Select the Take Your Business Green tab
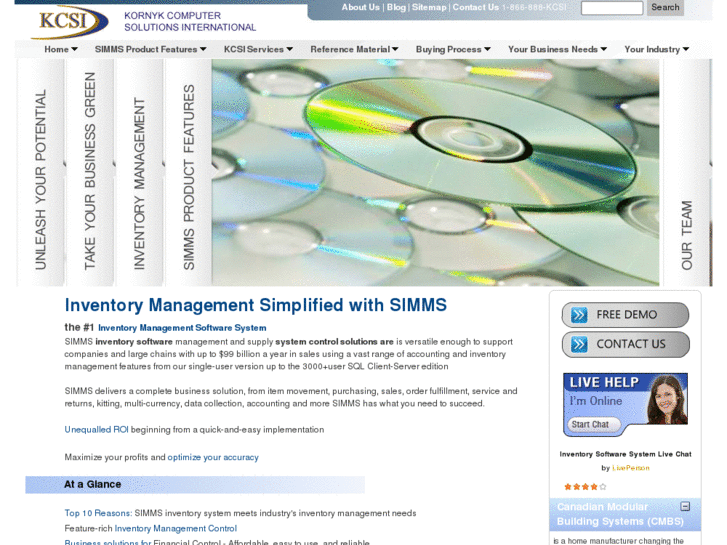Viewport: 727px width, 545px height. pyautogui.click(x=90, y=173)
